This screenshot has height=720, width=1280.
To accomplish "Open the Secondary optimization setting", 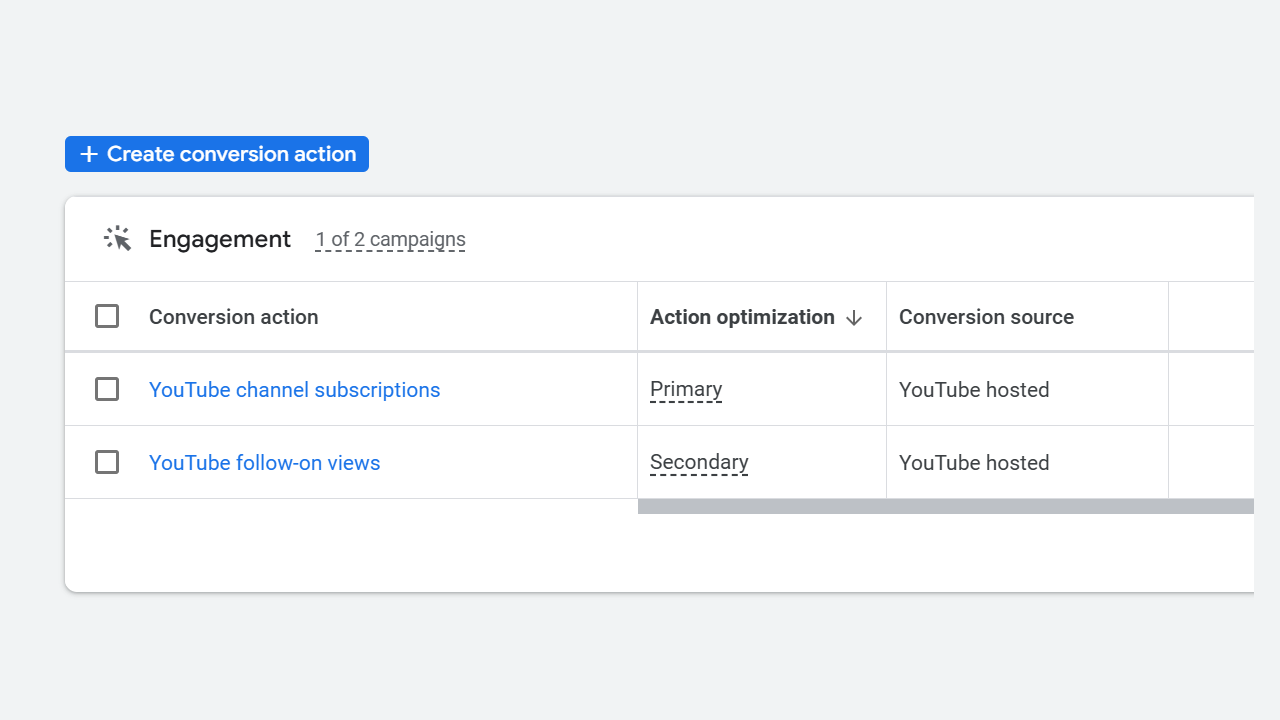I will pos(699,462).
